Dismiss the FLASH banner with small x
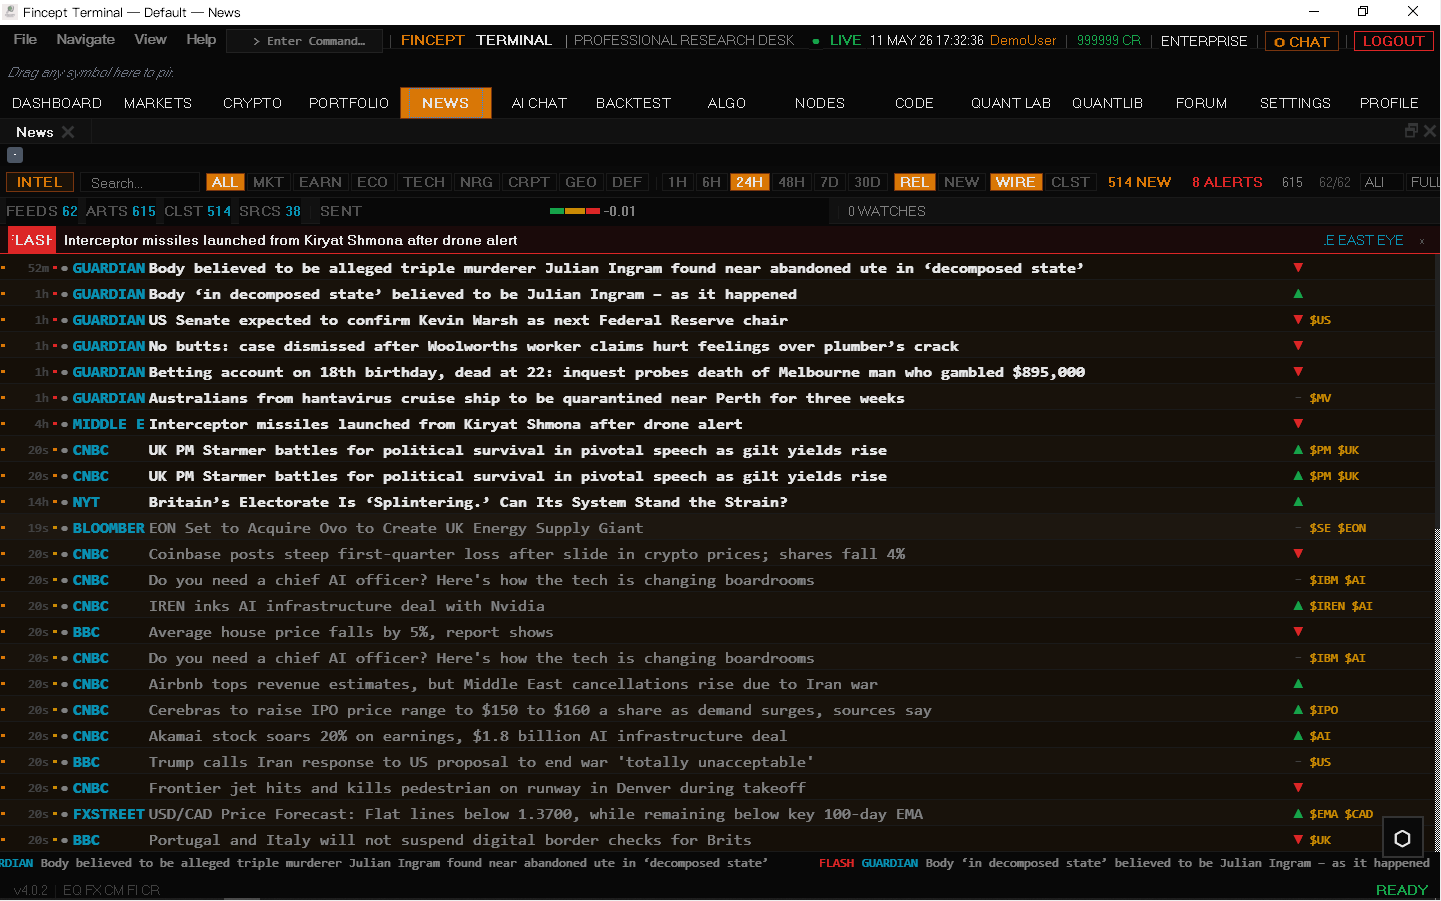 point(1422,241)
